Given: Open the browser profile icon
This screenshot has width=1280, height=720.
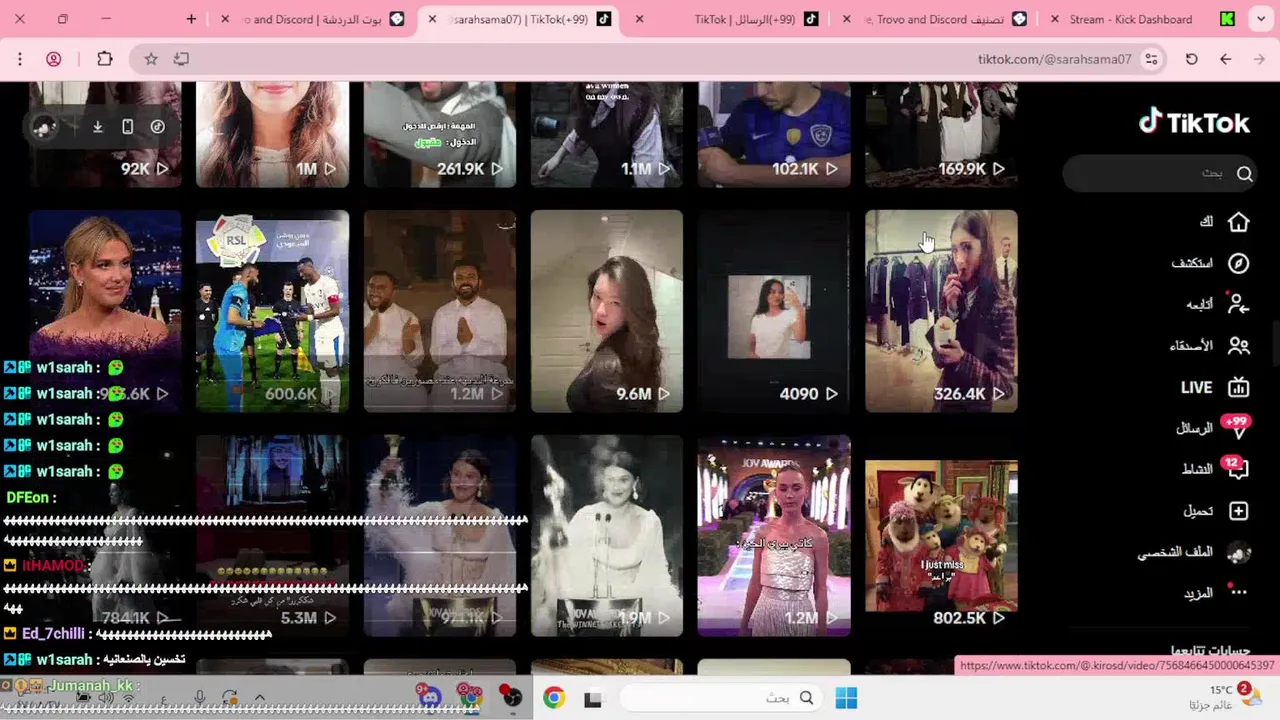Looking at the screenshot, I should 54,59.
